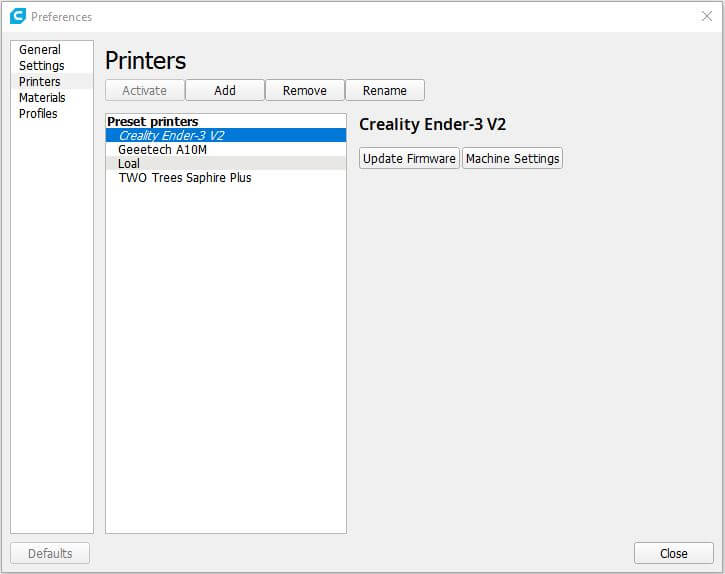Click the Cura logo in title bar
The width and height of the screenshot is (725, 574).
pyautogui.click(x=17, y=16)
